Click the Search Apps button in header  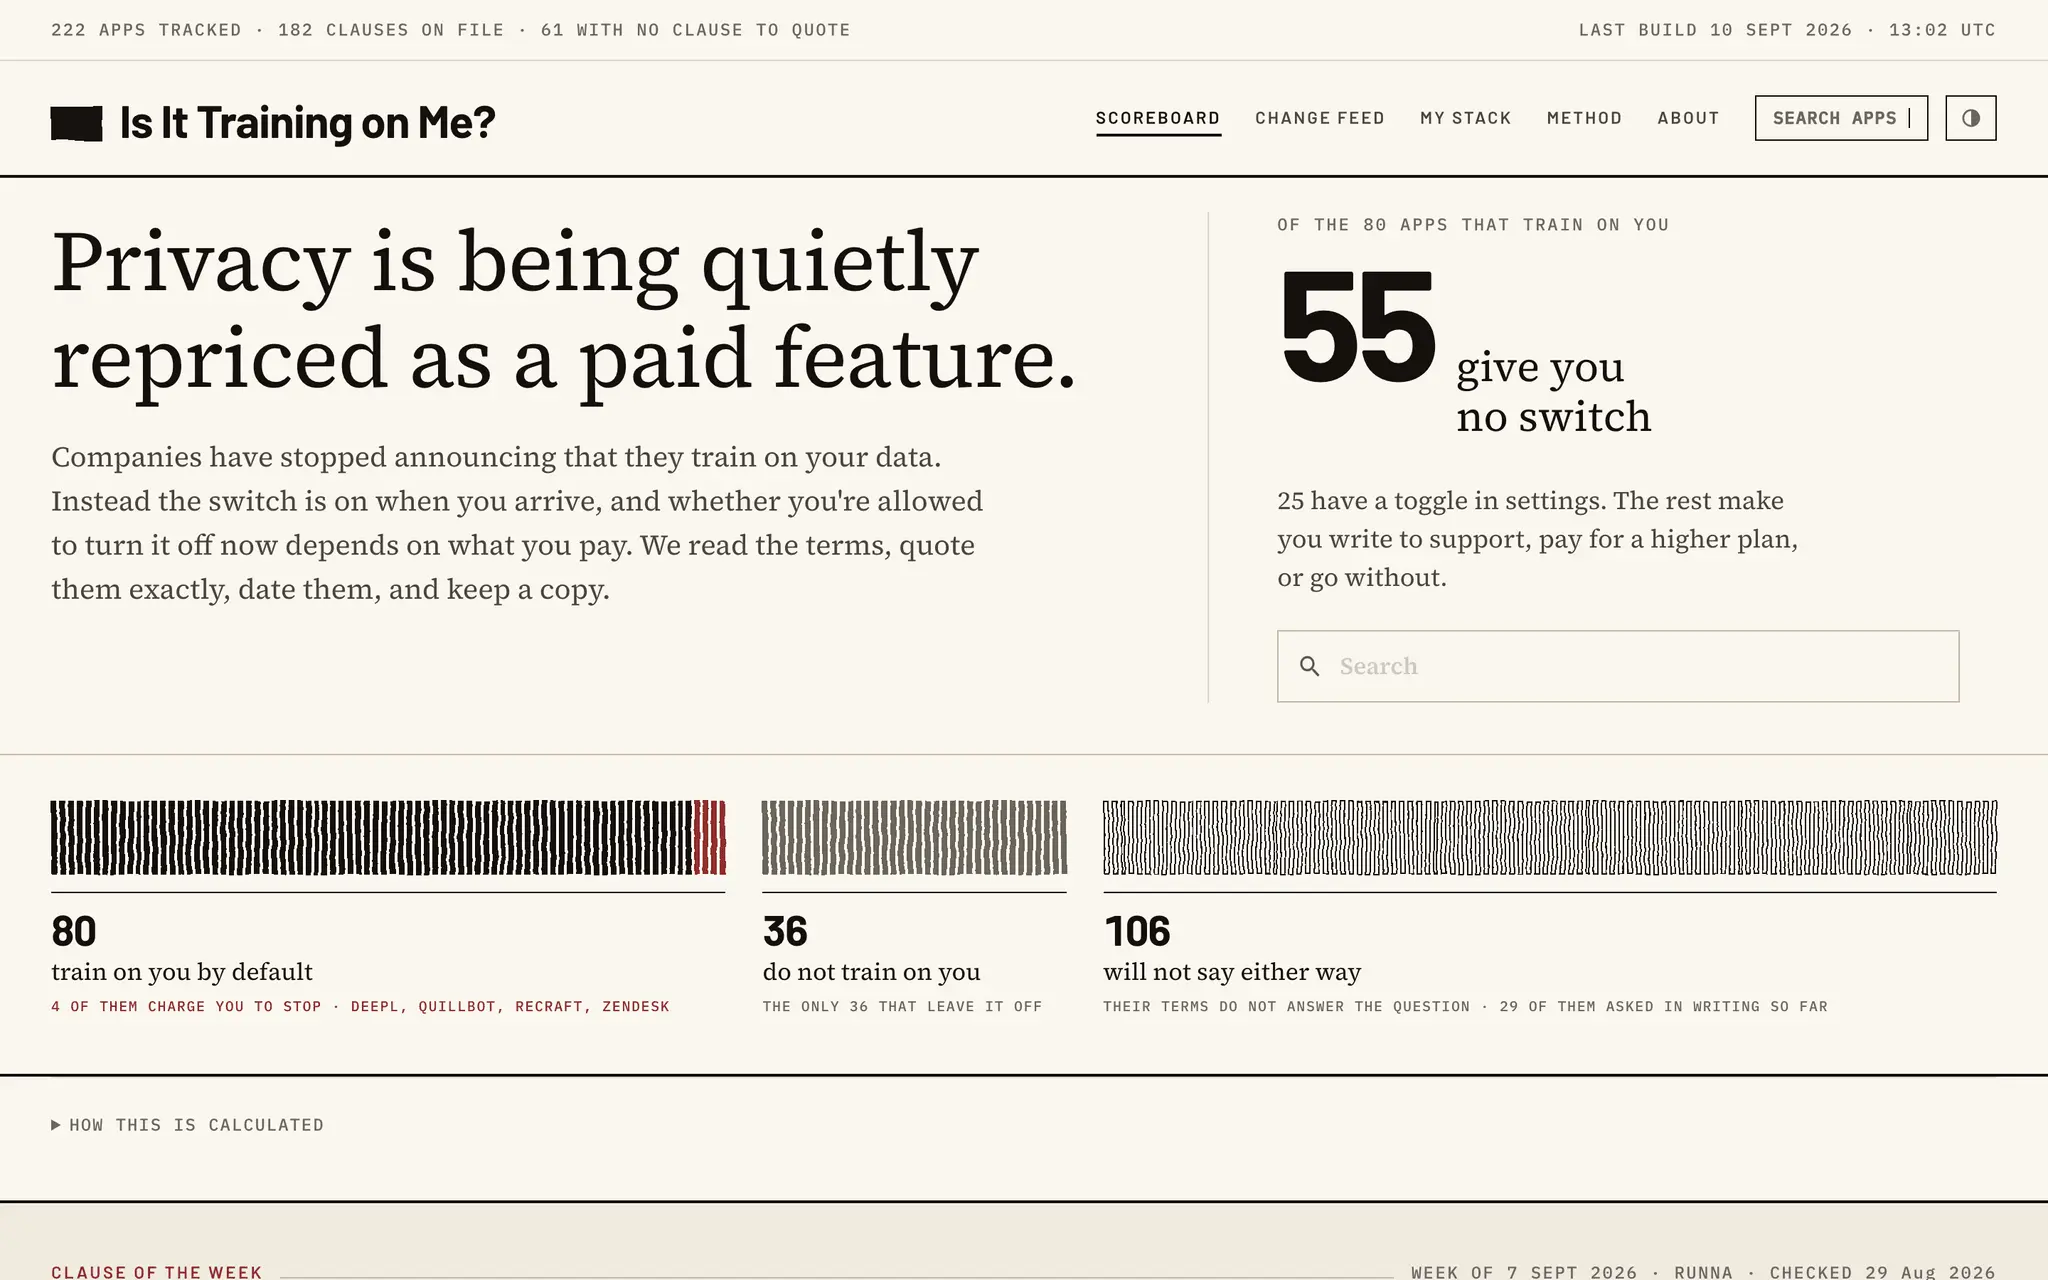point(1841,118)
